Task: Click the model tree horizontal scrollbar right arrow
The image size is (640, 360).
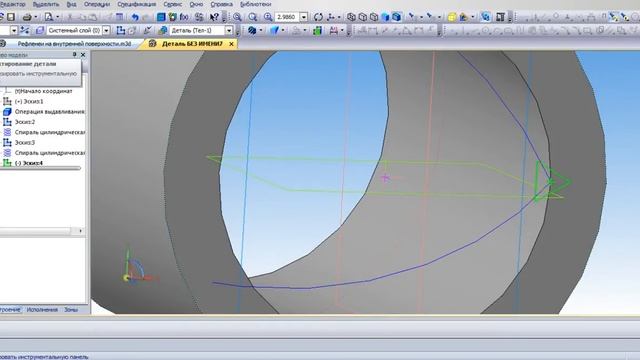Action: coord(80,231)
